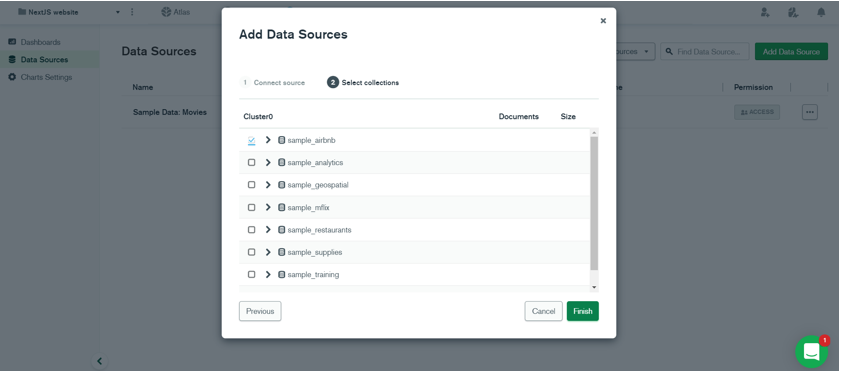Click the sample_airbnb database icon
This screenshot has width=841, height=373.
[282, 140]
